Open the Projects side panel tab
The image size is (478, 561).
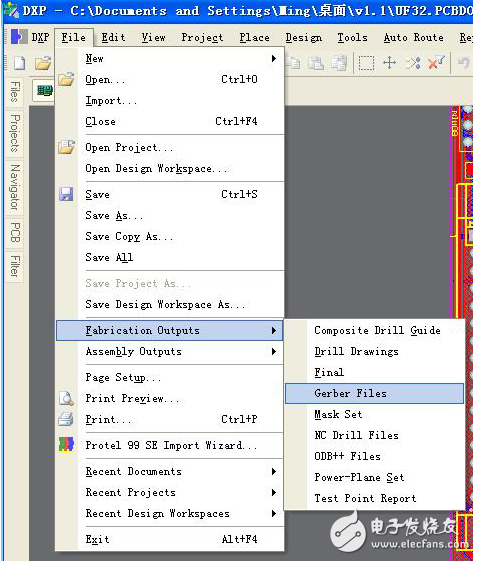[15, 133]
